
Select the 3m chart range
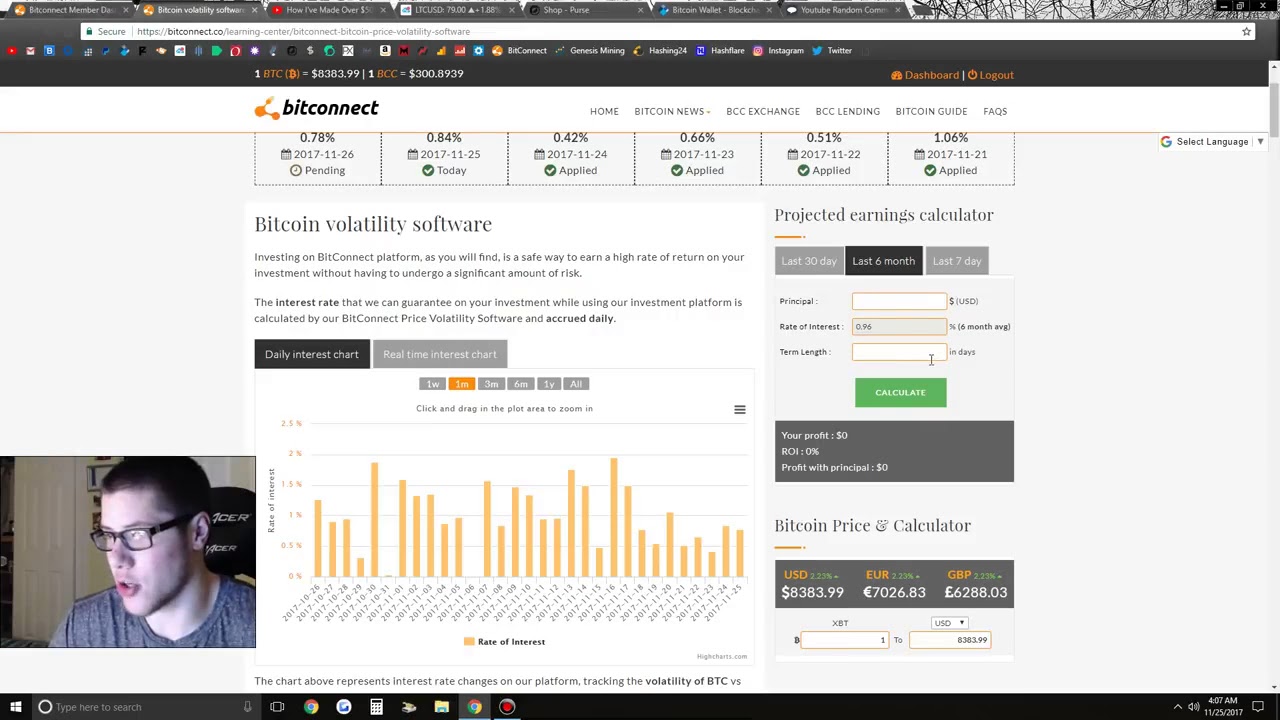click(491, 384)
